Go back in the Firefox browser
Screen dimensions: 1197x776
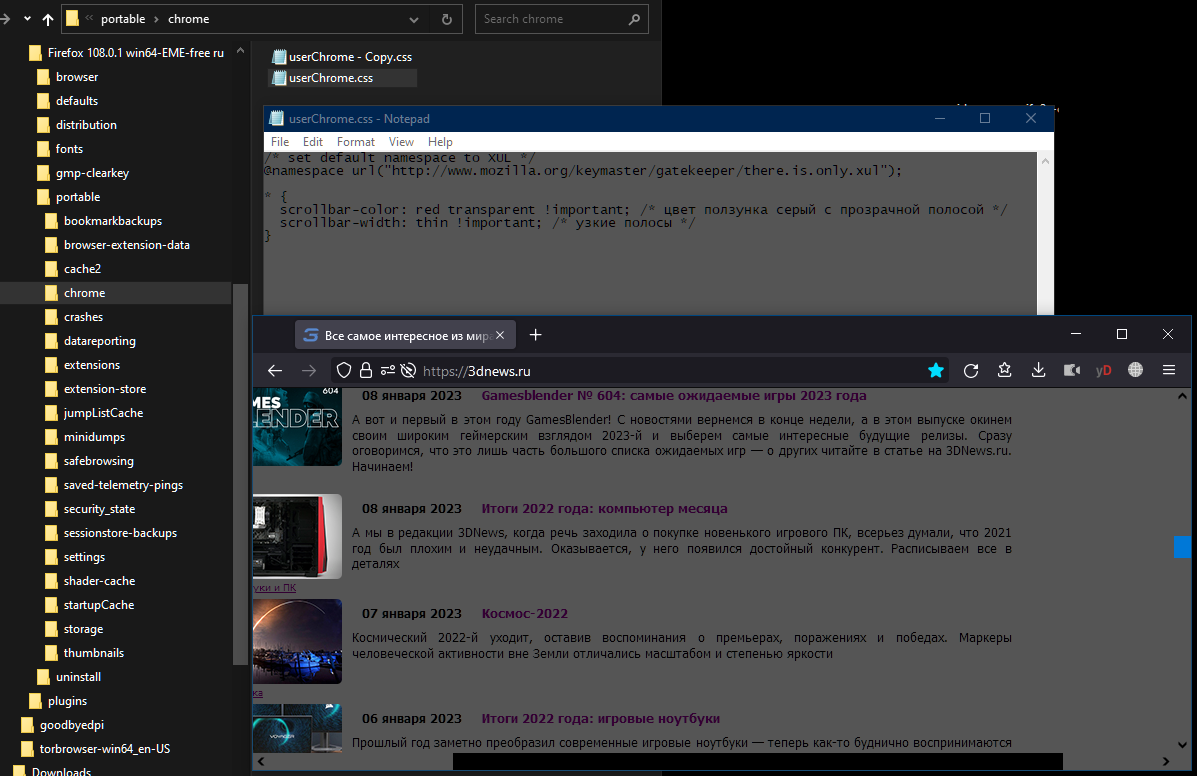tap(275, 371)
